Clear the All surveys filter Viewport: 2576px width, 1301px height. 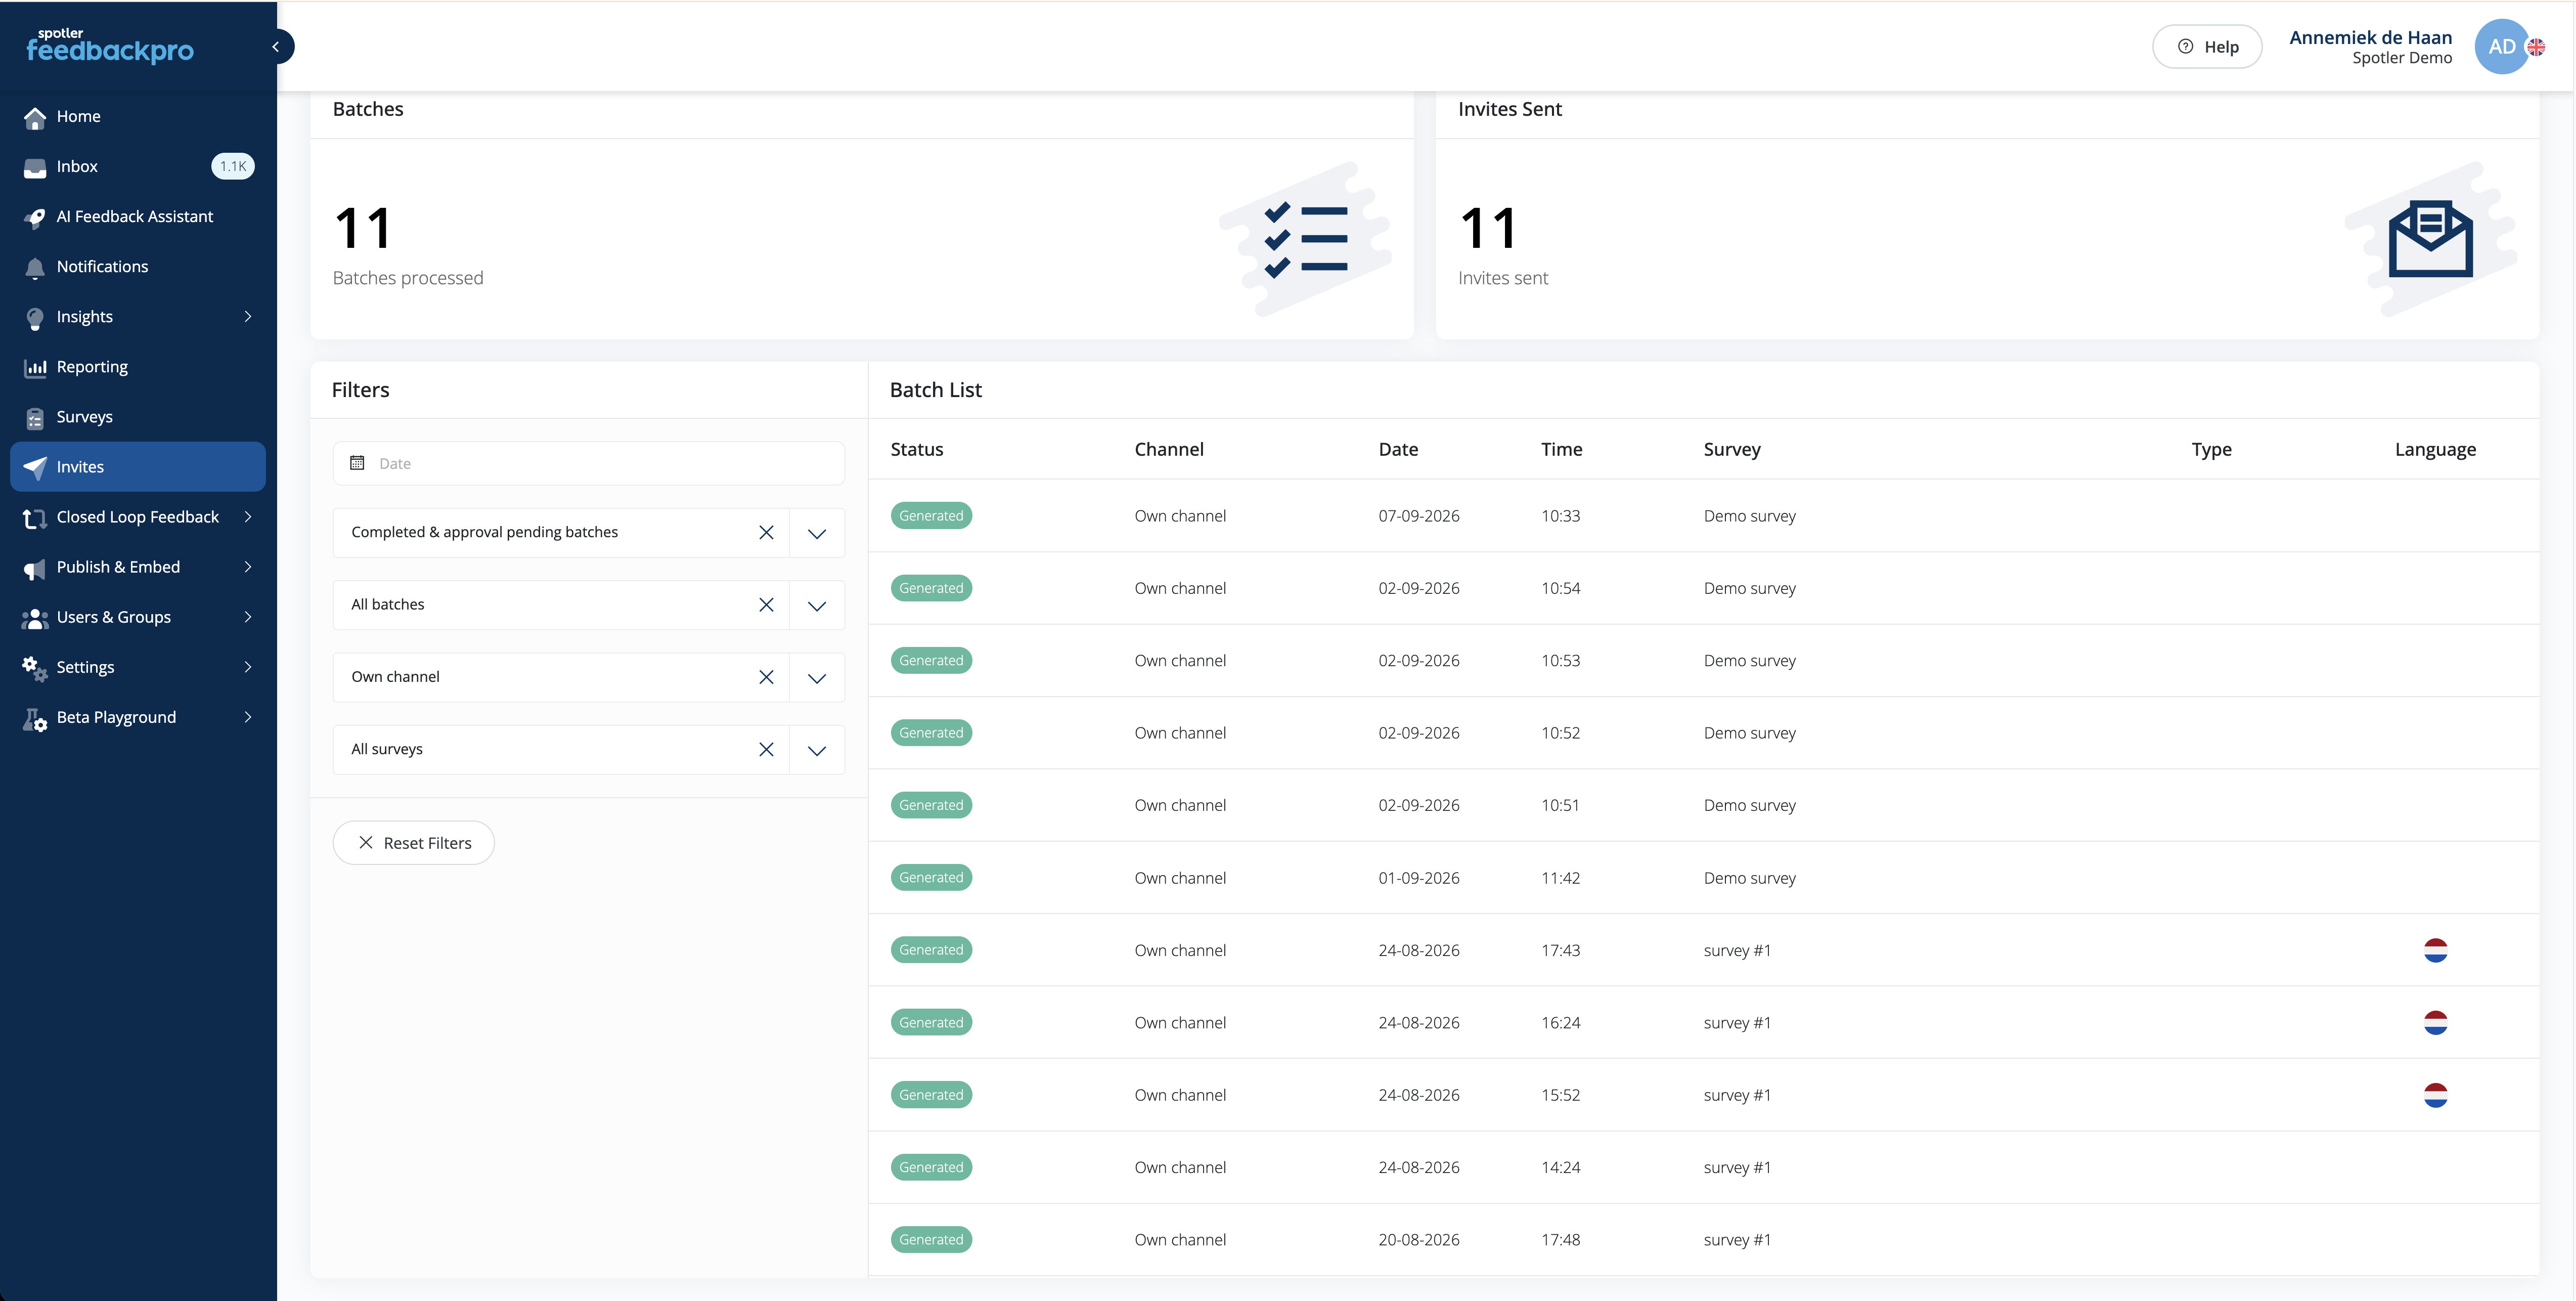click(x=766, y=749)
